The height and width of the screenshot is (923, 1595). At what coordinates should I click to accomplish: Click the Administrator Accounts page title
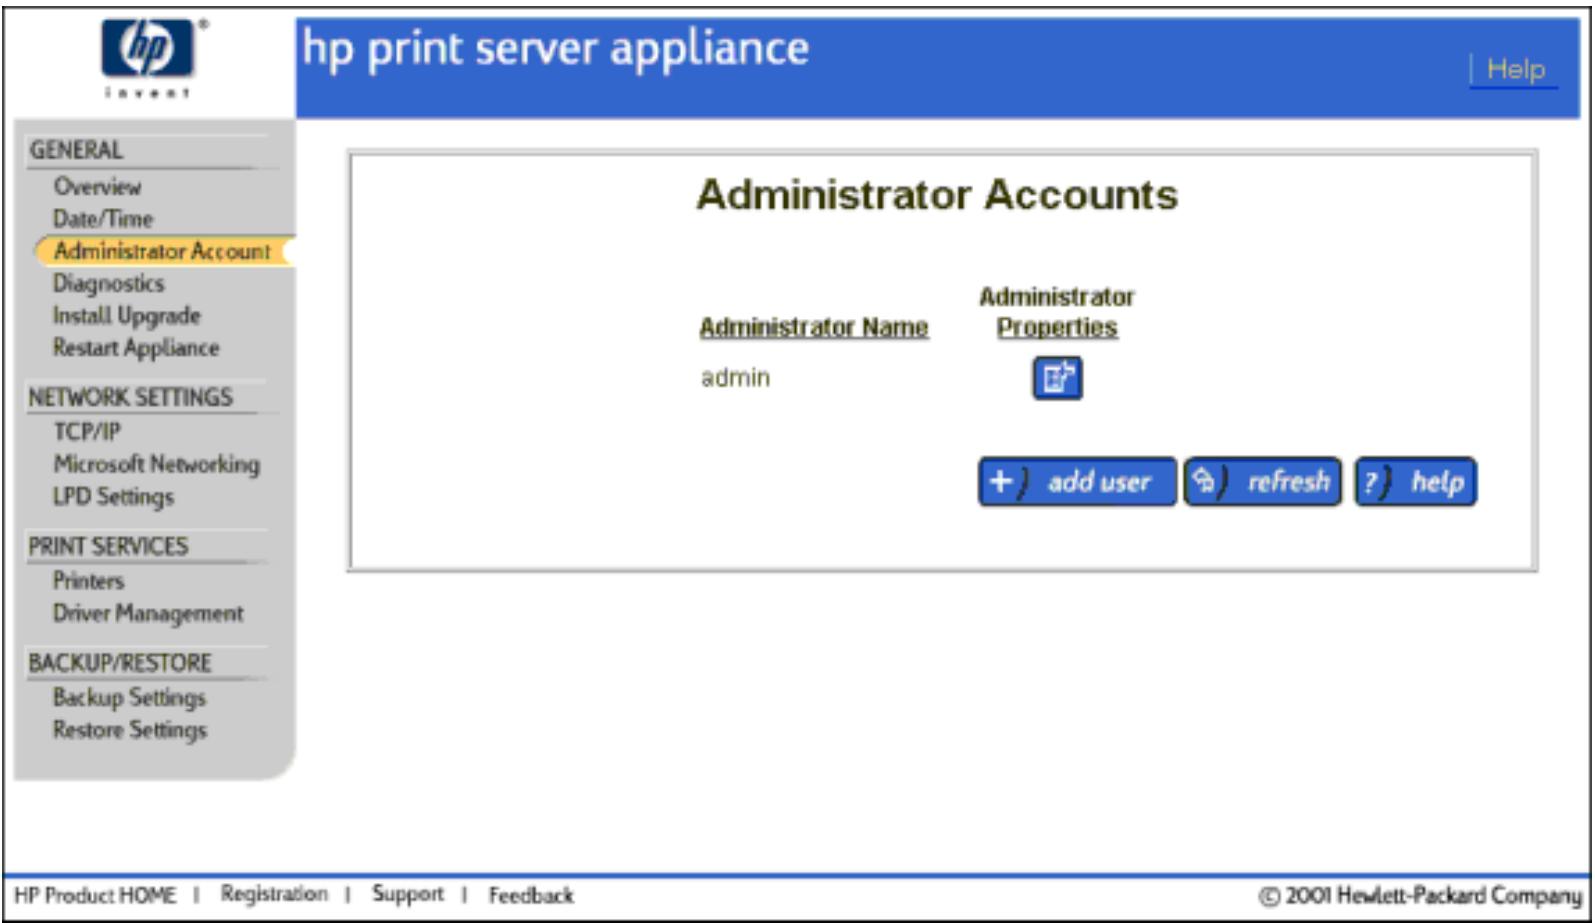click(x=937, y=195)
